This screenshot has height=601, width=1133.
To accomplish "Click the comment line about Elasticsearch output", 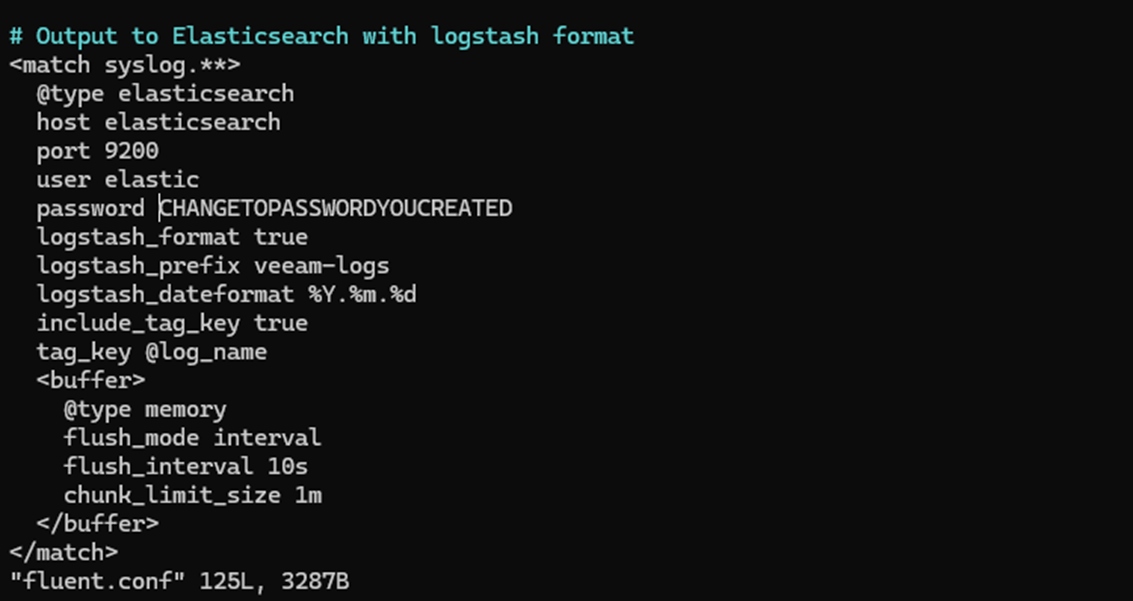I will [321, 36].
